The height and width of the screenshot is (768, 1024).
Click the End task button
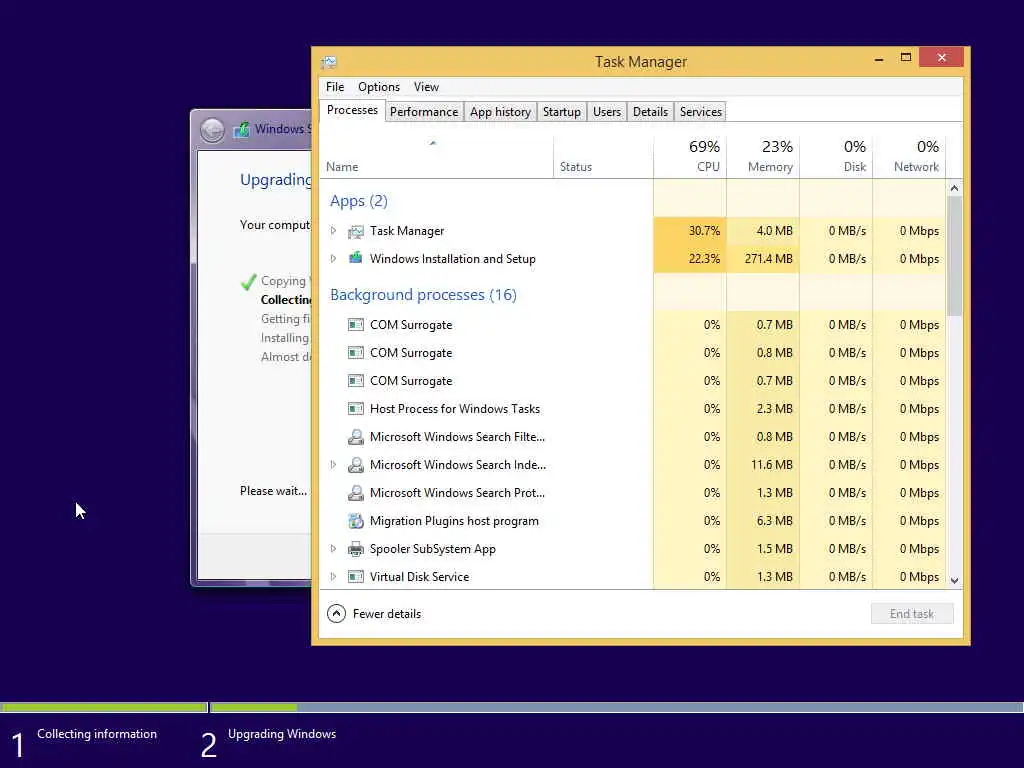tap(912, 614)
